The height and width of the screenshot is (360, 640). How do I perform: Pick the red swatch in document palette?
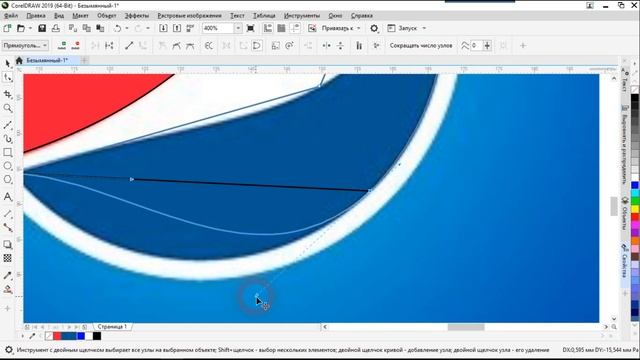[57, 336]
